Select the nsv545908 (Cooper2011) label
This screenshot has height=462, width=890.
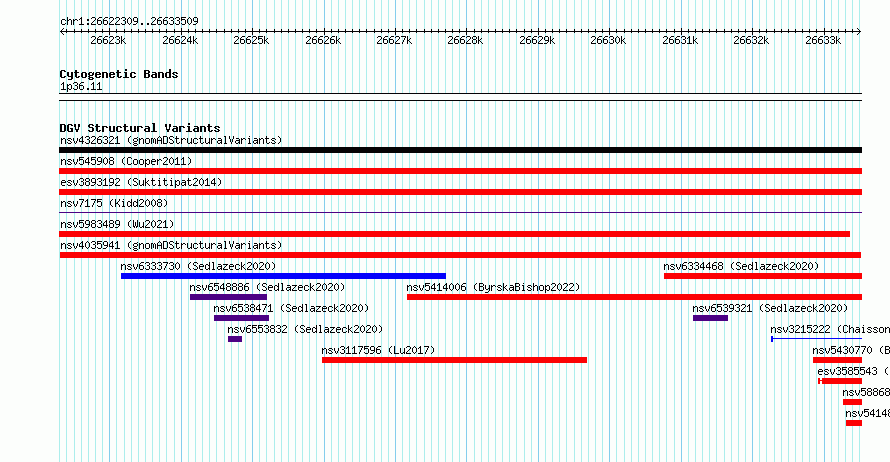(x=126, y=161)
